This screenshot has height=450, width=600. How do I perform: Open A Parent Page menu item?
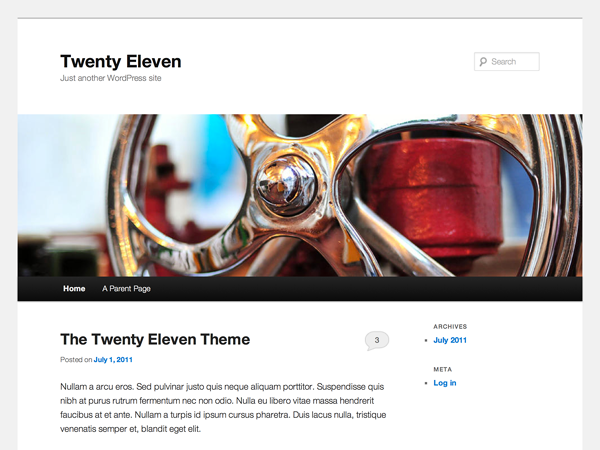tap(126, 289)
